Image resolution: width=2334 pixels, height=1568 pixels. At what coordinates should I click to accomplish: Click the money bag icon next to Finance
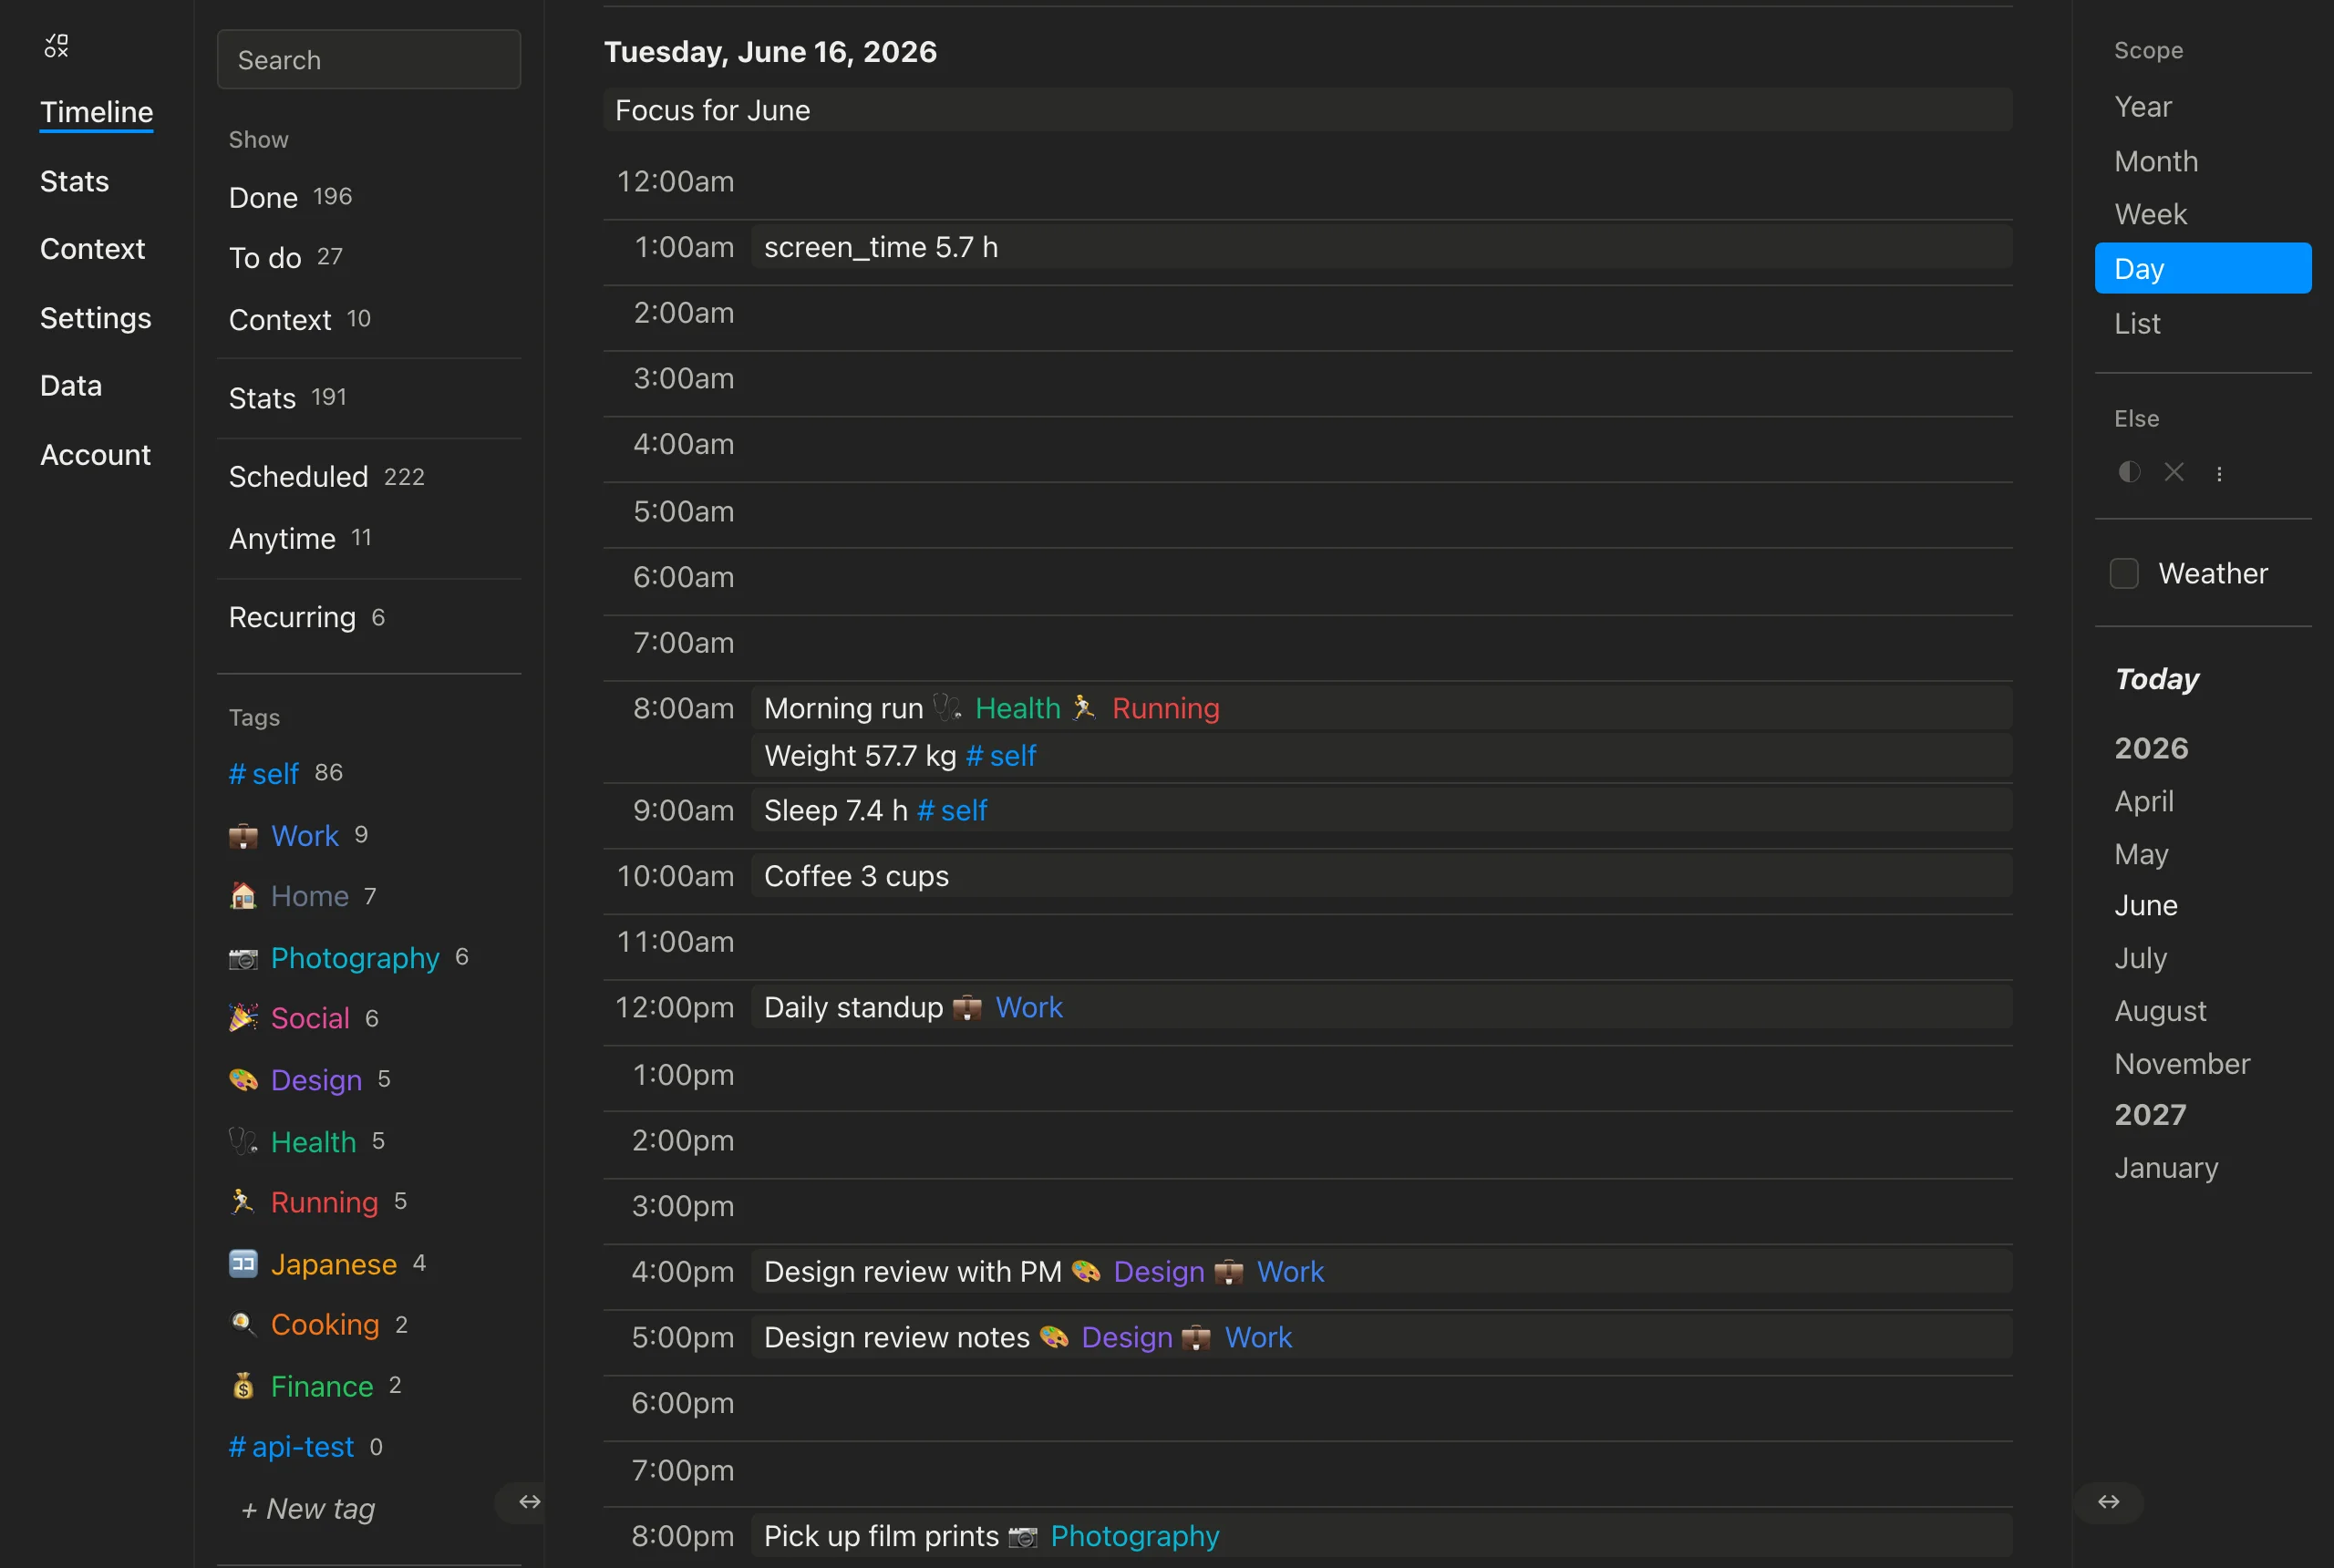point(243,1386)
